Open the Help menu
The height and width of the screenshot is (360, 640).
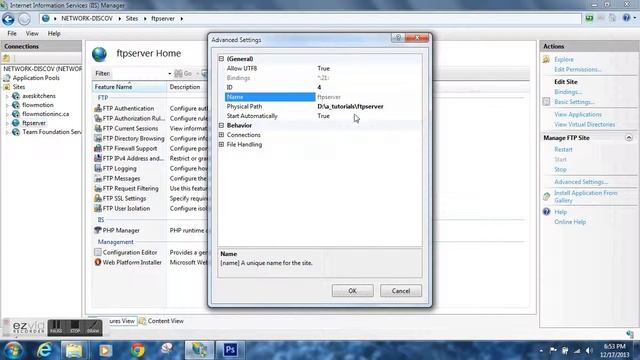coord(54,33)
